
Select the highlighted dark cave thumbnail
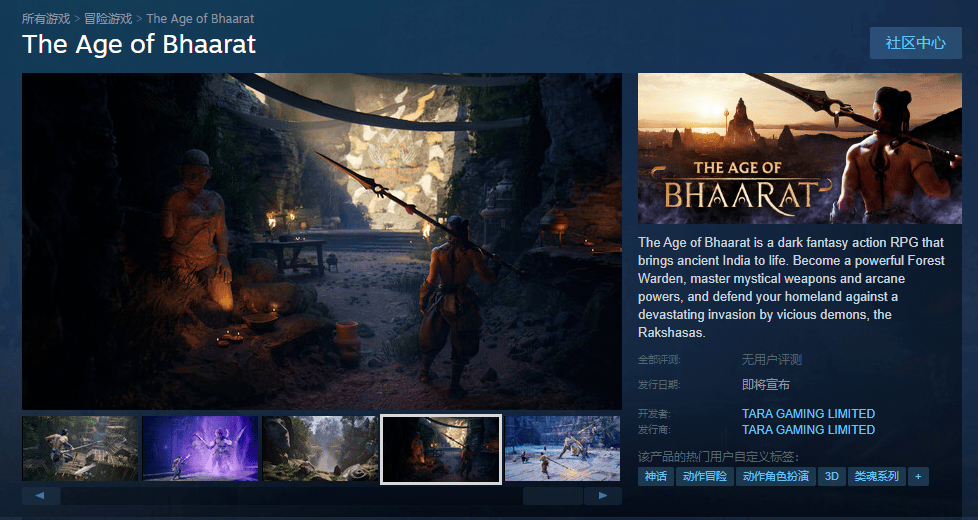pyautogui.click(x=440, y=449)
